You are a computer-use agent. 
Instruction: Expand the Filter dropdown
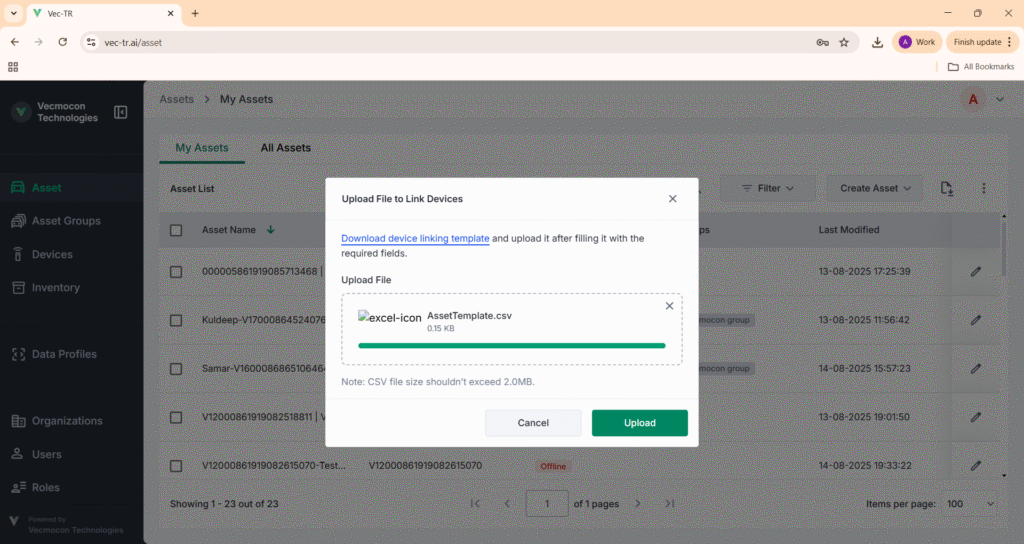click(x=767, y=188)
